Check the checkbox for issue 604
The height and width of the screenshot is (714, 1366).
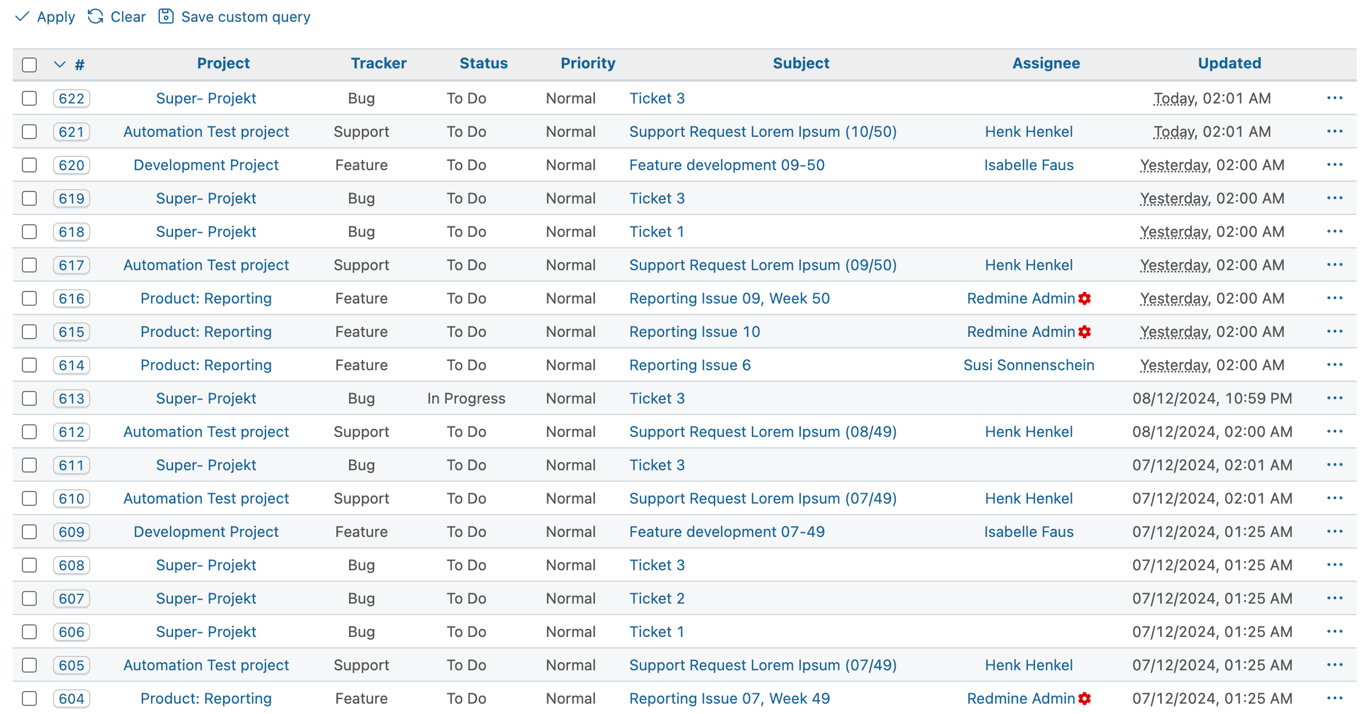[29, 698]
